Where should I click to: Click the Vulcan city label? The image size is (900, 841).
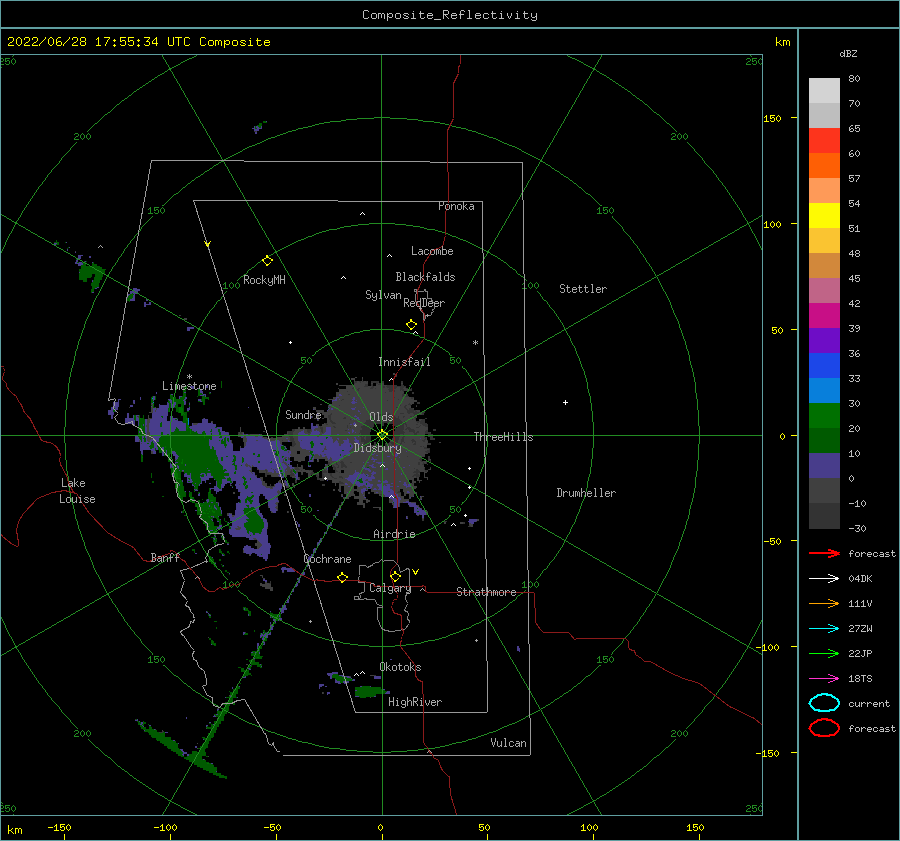(x=508, y=743)
